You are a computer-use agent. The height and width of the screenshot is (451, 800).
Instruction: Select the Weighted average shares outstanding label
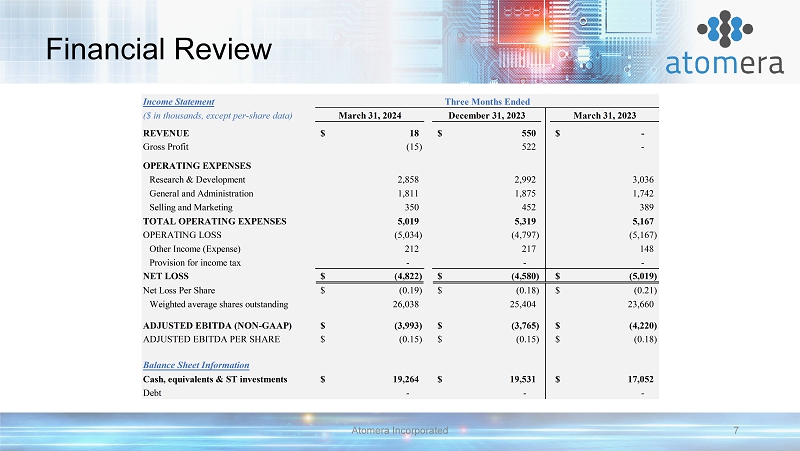[x=219, y=303]
